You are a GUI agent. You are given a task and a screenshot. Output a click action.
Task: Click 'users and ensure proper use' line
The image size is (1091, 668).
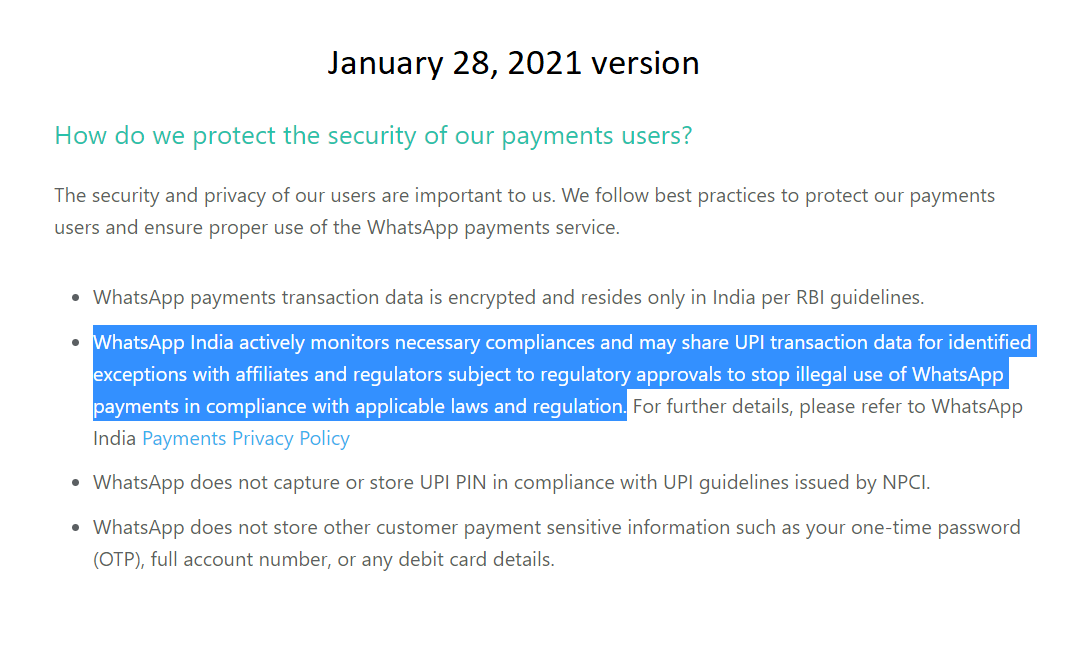point(337,228)
